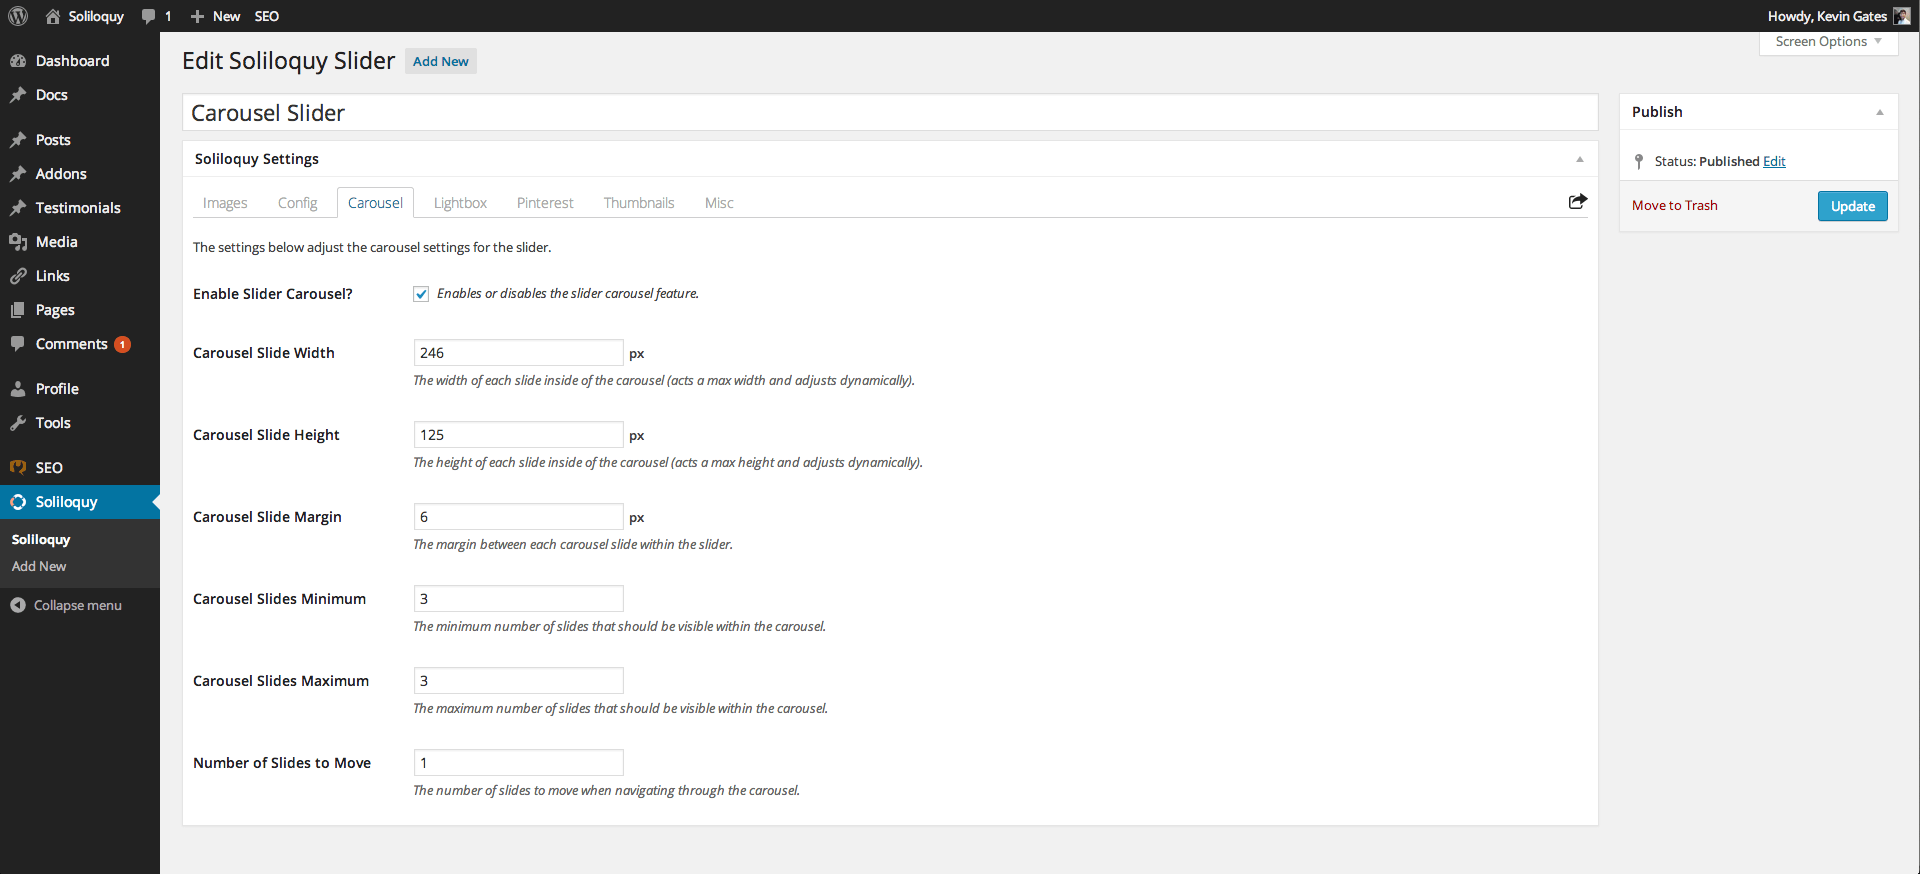Click the Profile user icon
1920x874 pixels.
pos(18,389)
